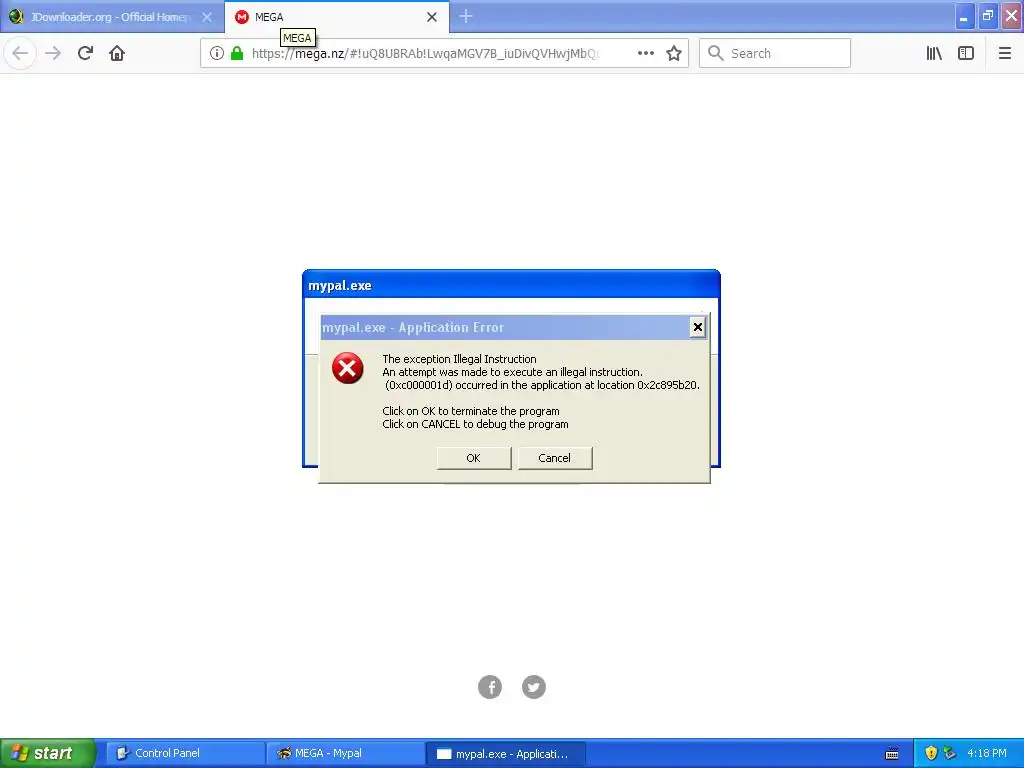Image resolution: width=1024 pixels, height=768 pixels.
Task: Click the network tray icon
Action: click(950, 754)
